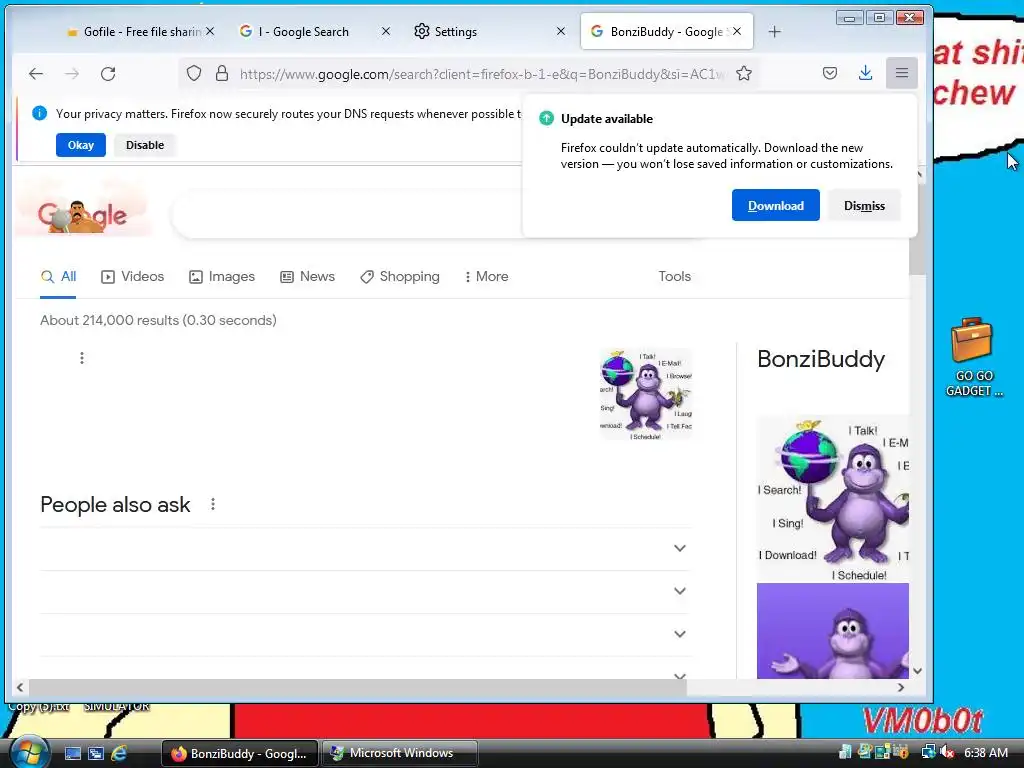Select the Shopping search filter
Image resolution: width=1024 pixels, height=768 pixels.
(x=400, y=276)
